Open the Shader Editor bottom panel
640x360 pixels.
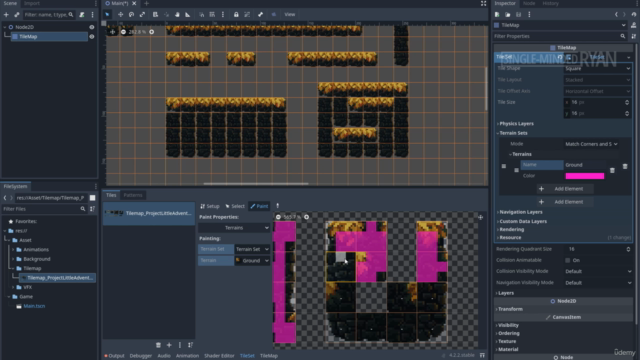[219, 356]
